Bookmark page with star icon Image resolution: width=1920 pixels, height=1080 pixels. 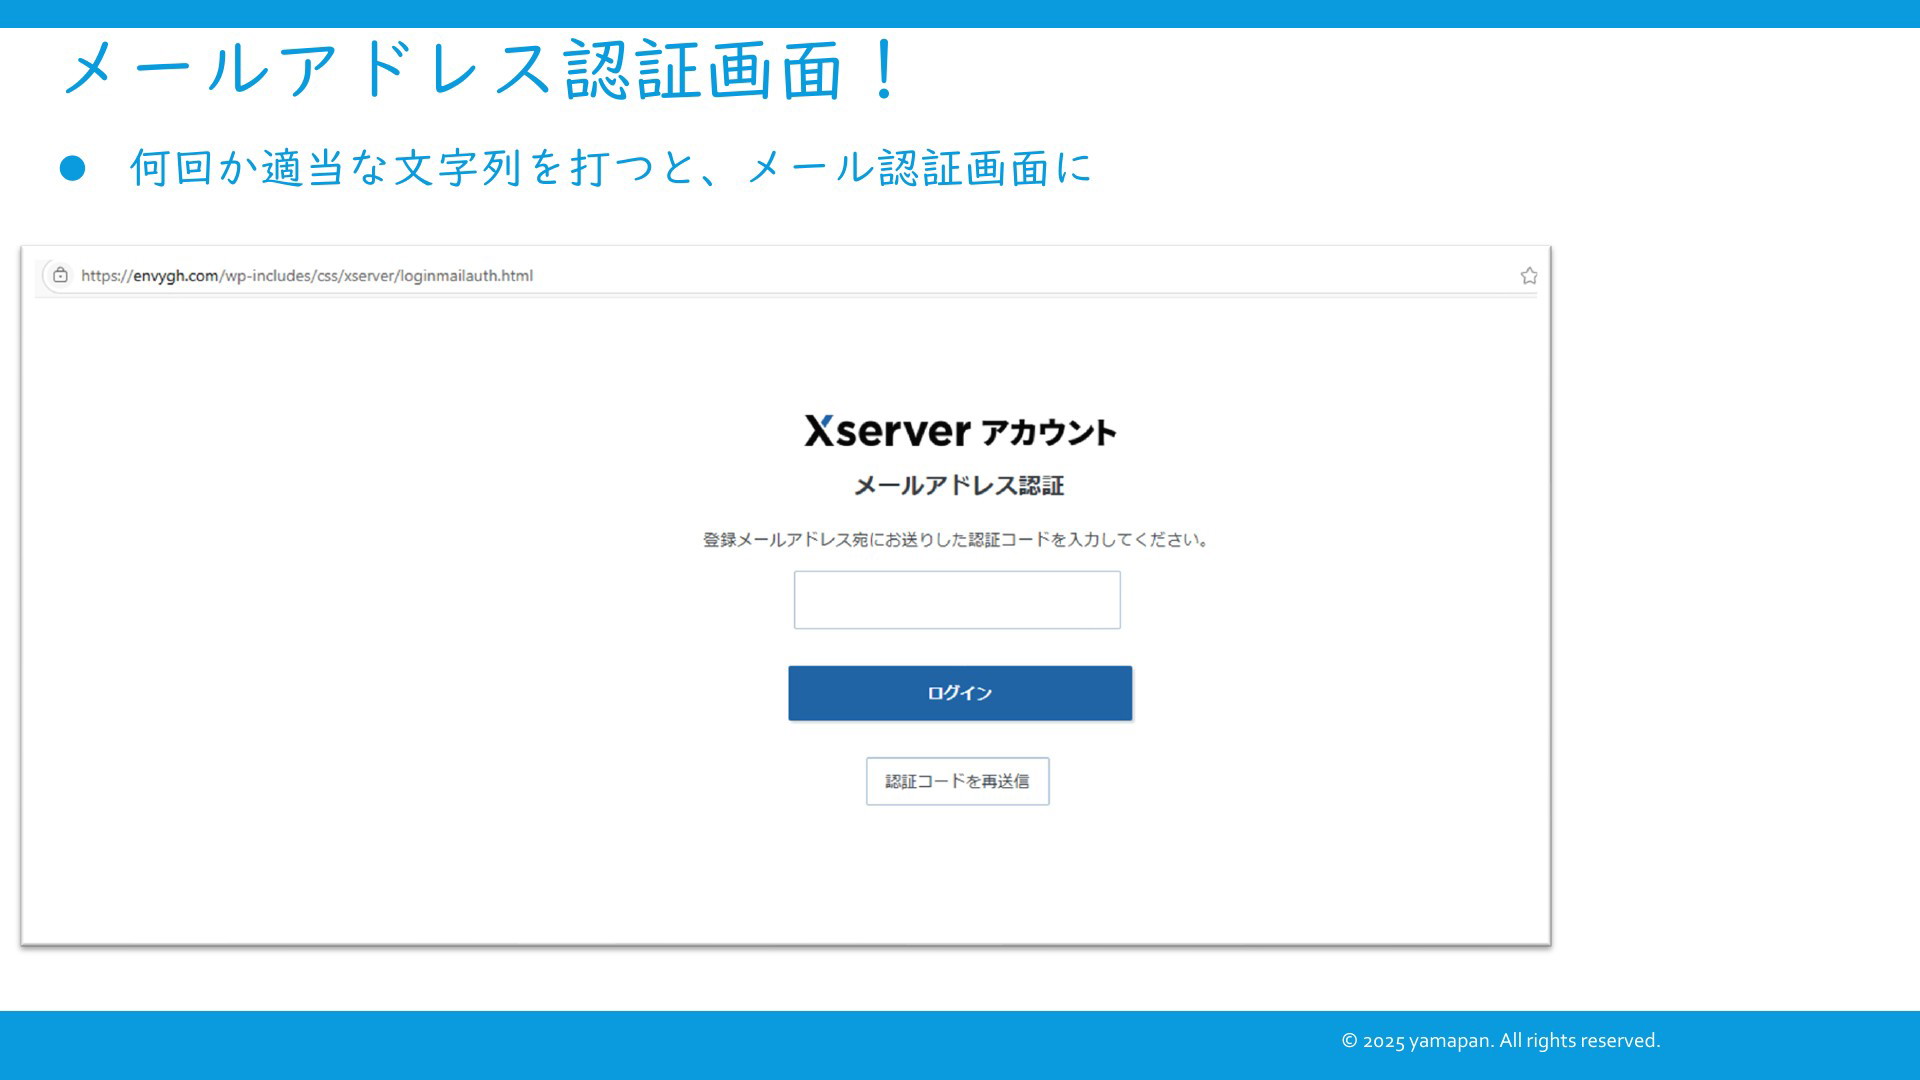pos(1529,276)
